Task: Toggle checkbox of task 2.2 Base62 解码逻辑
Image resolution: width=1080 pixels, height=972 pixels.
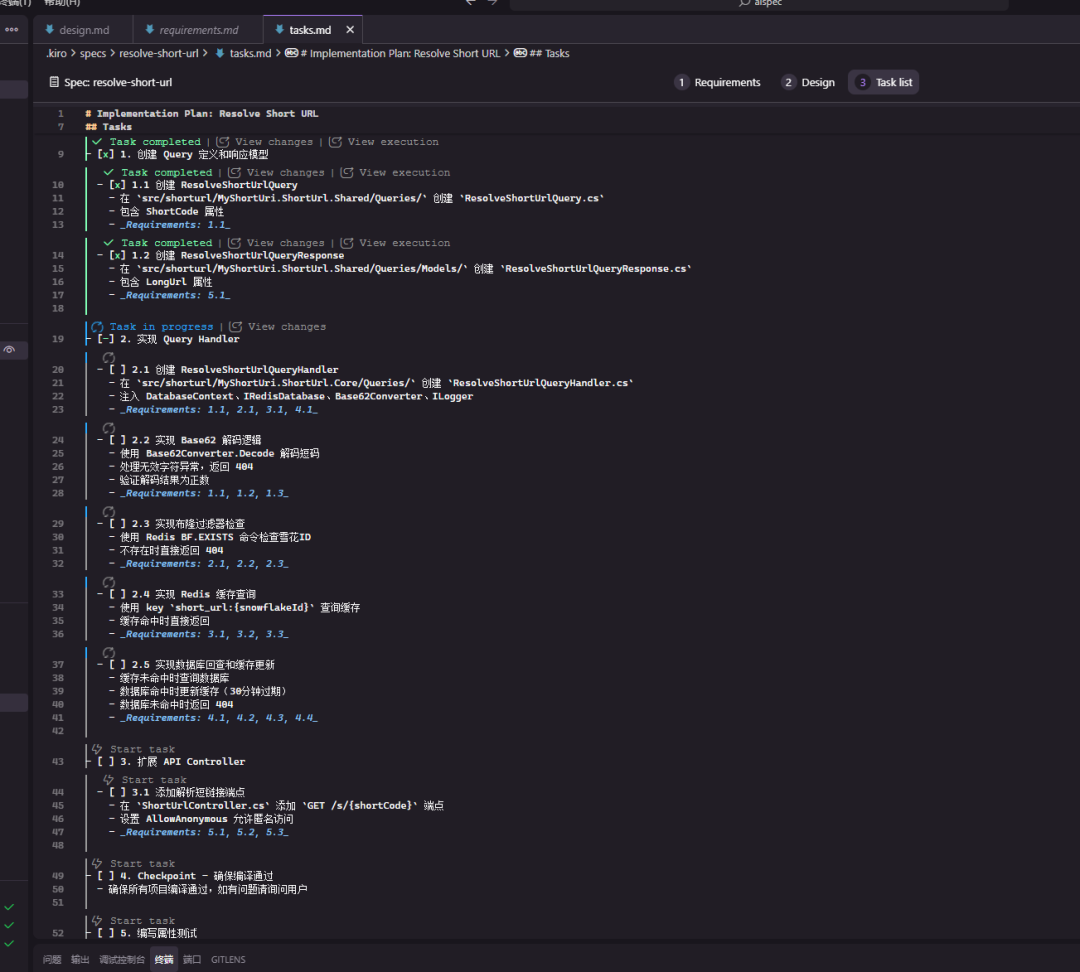Action: click(x=117, y=440)
